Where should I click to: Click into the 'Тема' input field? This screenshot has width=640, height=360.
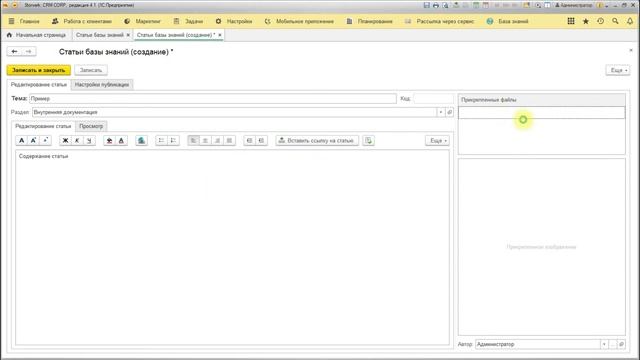(x=213, y=99)
